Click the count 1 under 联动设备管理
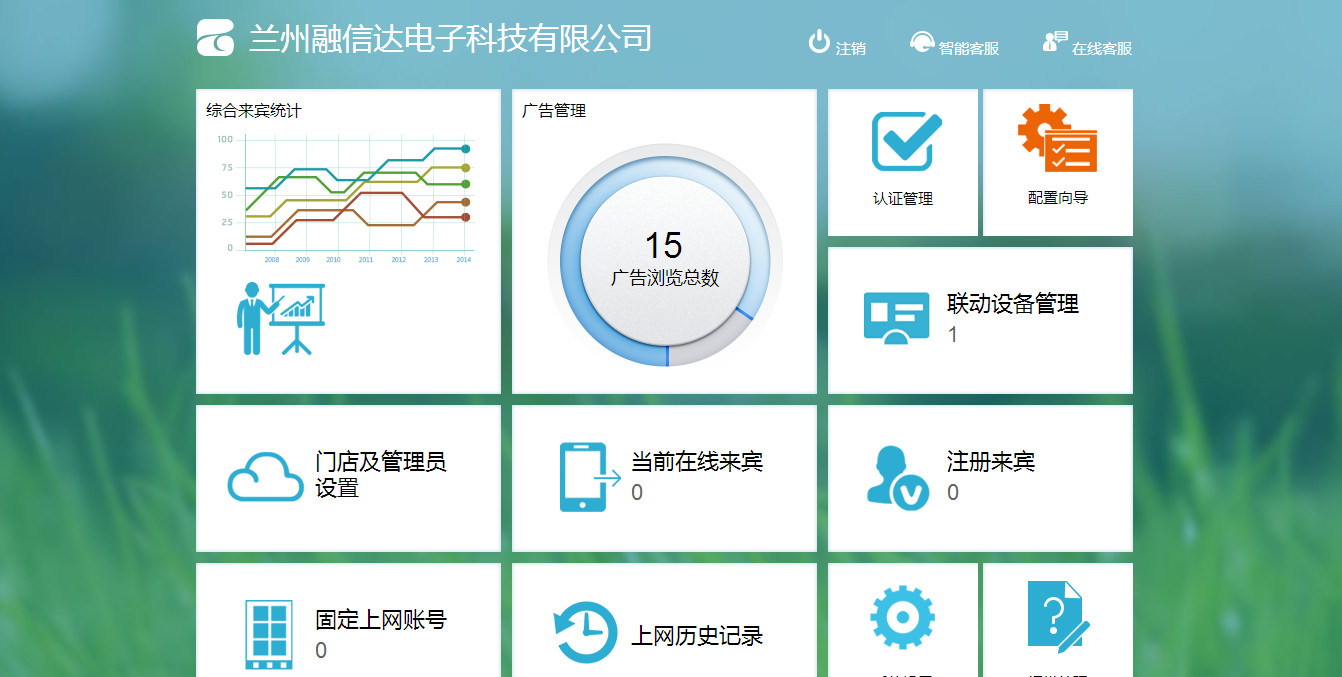The image size is (1342, 677). point(953,335)
